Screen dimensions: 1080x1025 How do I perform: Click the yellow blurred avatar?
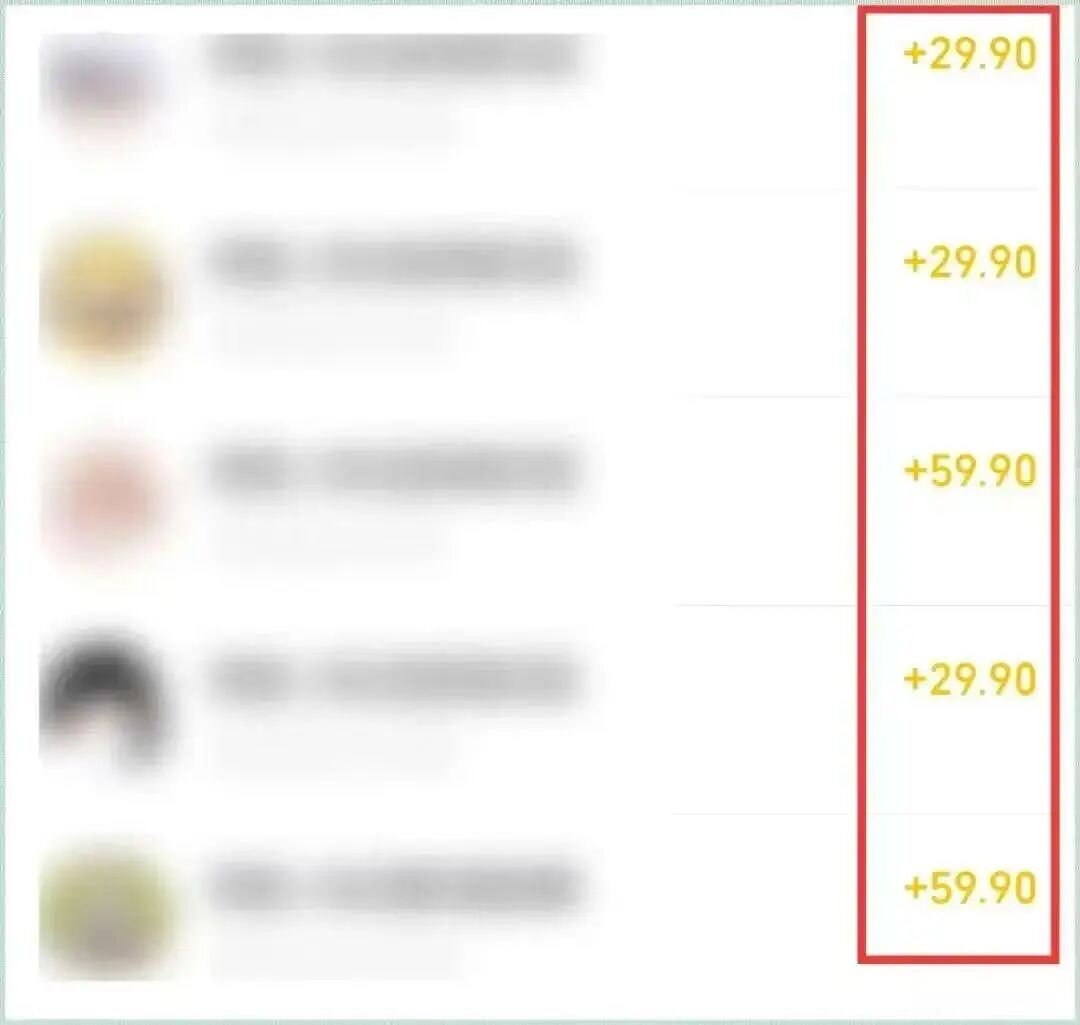103,300
